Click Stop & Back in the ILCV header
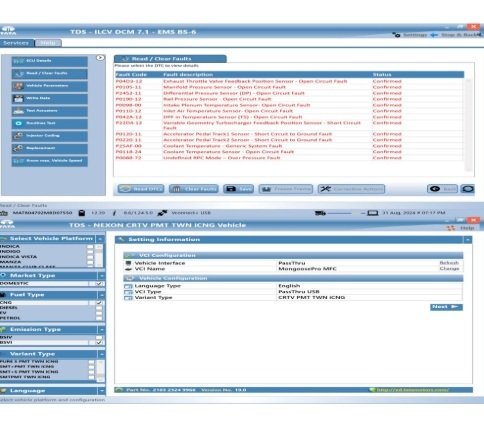This screenshot has height=436, width=484. coord(456,35)
